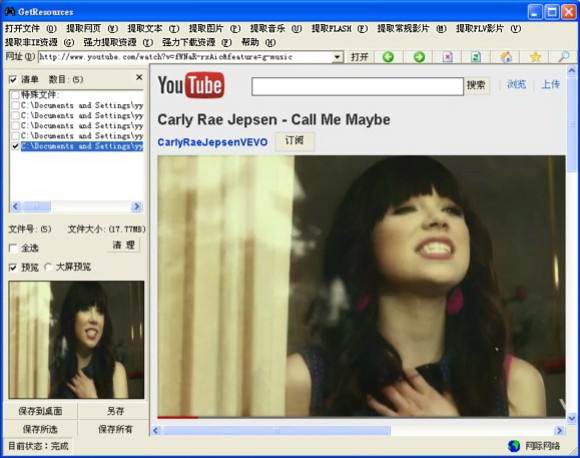This screenshot has width=580, height=458.
Task: Click the file list scroll-left arrow
Action: coord(16,206)
